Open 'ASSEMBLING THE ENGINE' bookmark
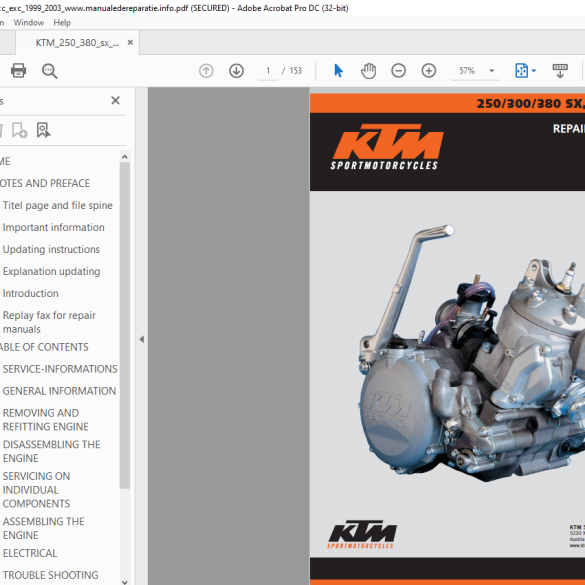The image size is (585, 585). tap(44, 528)
